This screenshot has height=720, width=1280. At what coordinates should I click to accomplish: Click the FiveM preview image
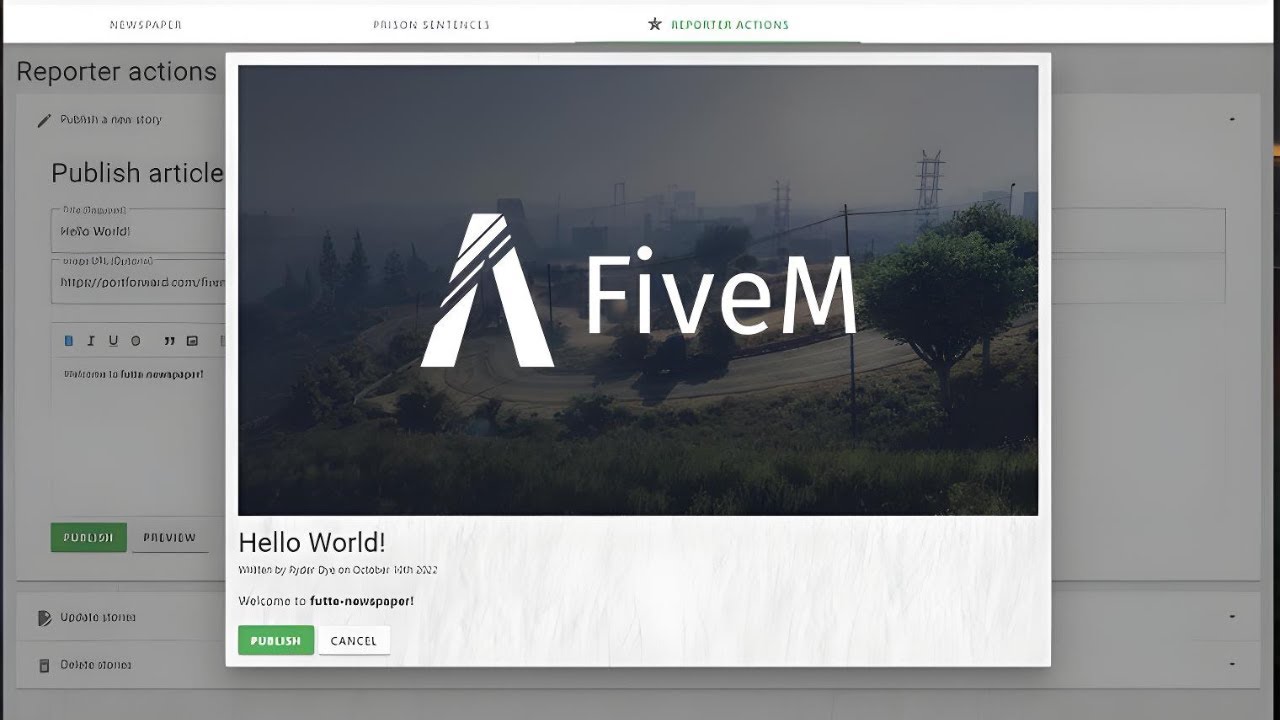tap(638, 290)
